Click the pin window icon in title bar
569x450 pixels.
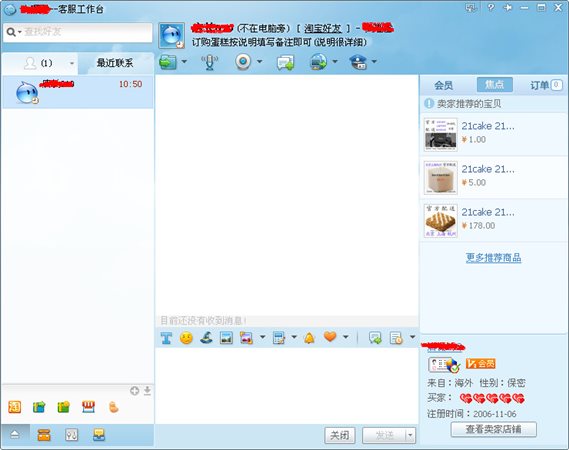pyautogui.click(x=508, y=8)
